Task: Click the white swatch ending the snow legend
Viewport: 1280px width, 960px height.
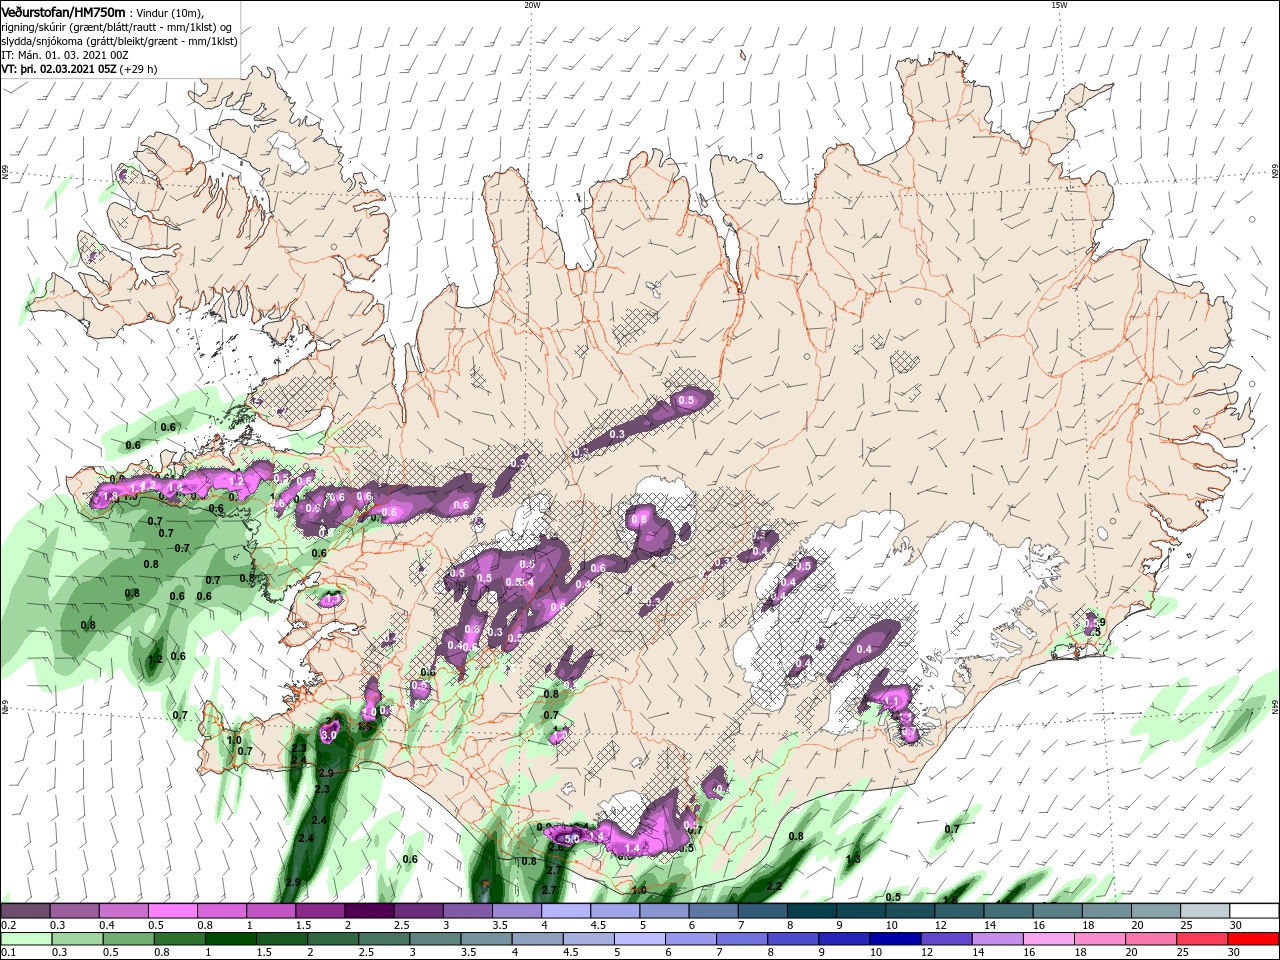Action: (x=1253, y=911)
